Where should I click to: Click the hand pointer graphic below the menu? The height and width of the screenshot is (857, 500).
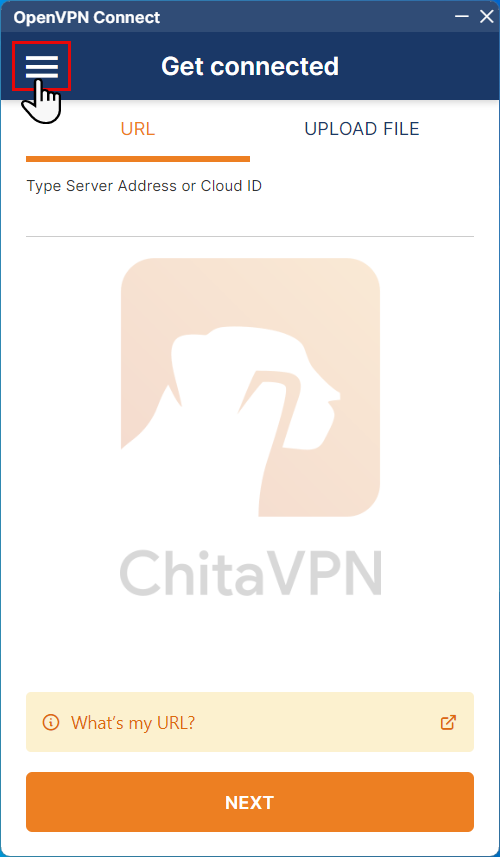(42, 101)
